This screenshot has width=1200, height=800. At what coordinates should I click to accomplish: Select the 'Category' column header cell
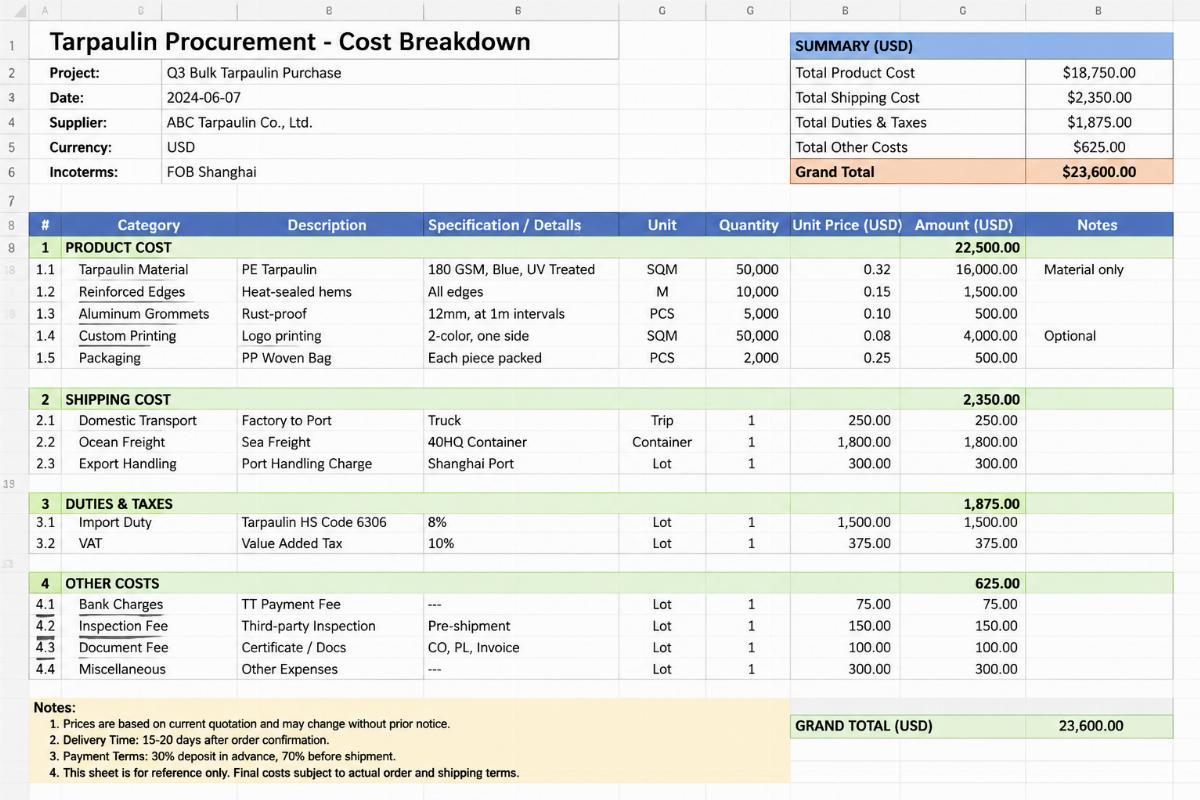pyautogui.click(x=149, y=225)
